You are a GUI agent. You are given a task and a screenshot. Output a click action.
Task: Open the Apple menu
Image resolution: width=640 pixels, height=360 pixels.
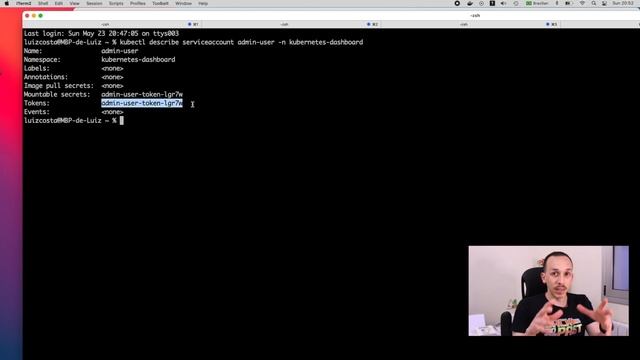(x=7, y=3)
